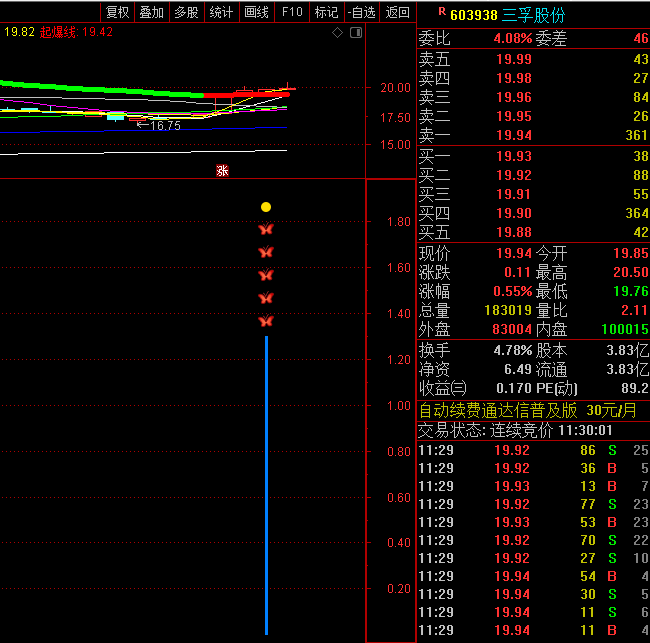Click the 返回 back button
Image resolution: width=650 pixels, height=643 pixels.
[x=398, y=12]
